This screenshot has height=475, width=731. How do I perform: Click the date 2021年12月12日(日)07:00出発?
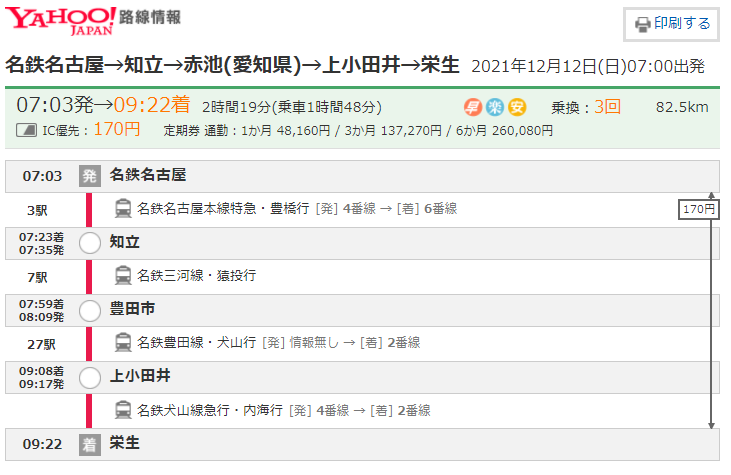click(x=588, y=67)
